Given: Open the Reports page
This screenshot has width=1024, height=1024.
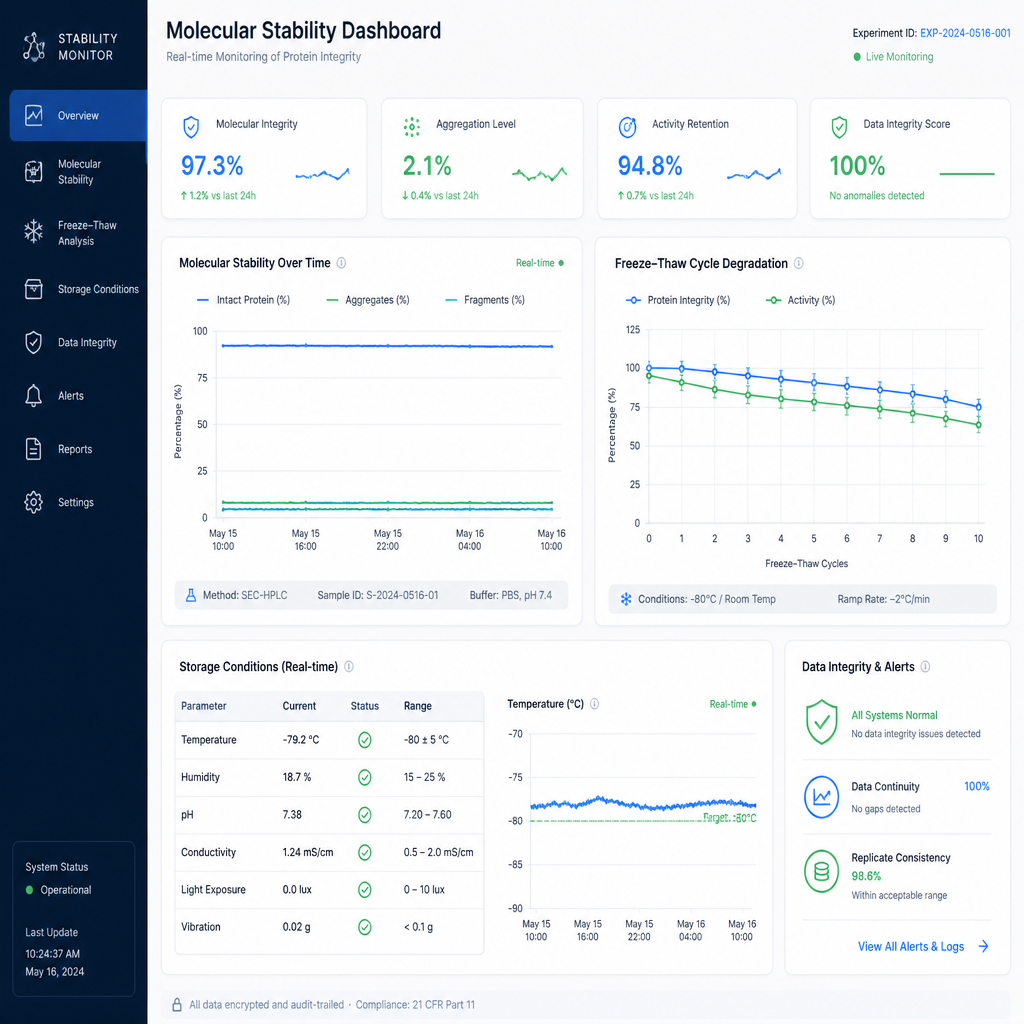Looking at the screenshot, I should click(78, 449).
